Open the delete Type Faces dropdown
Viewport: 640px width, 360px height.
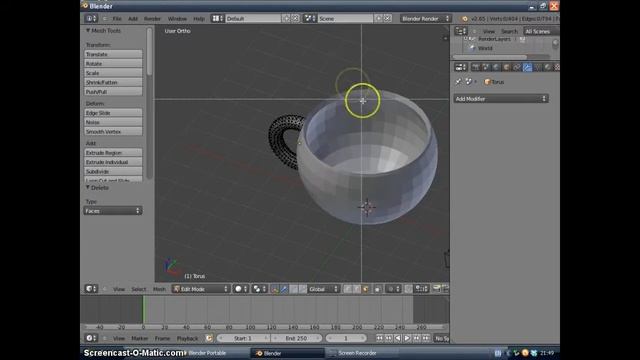[x=113, y=211]
